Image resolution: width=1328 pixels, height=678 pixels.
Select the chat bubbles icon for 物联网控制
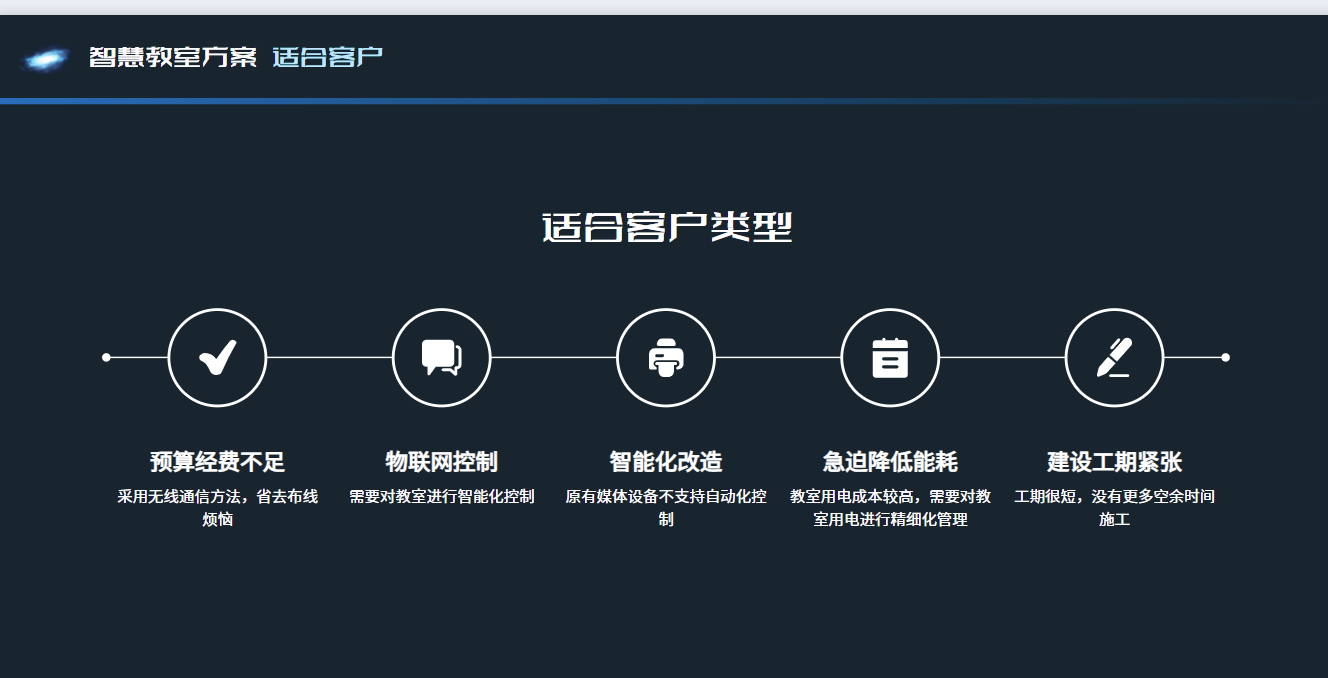click(x=441, y=357)
